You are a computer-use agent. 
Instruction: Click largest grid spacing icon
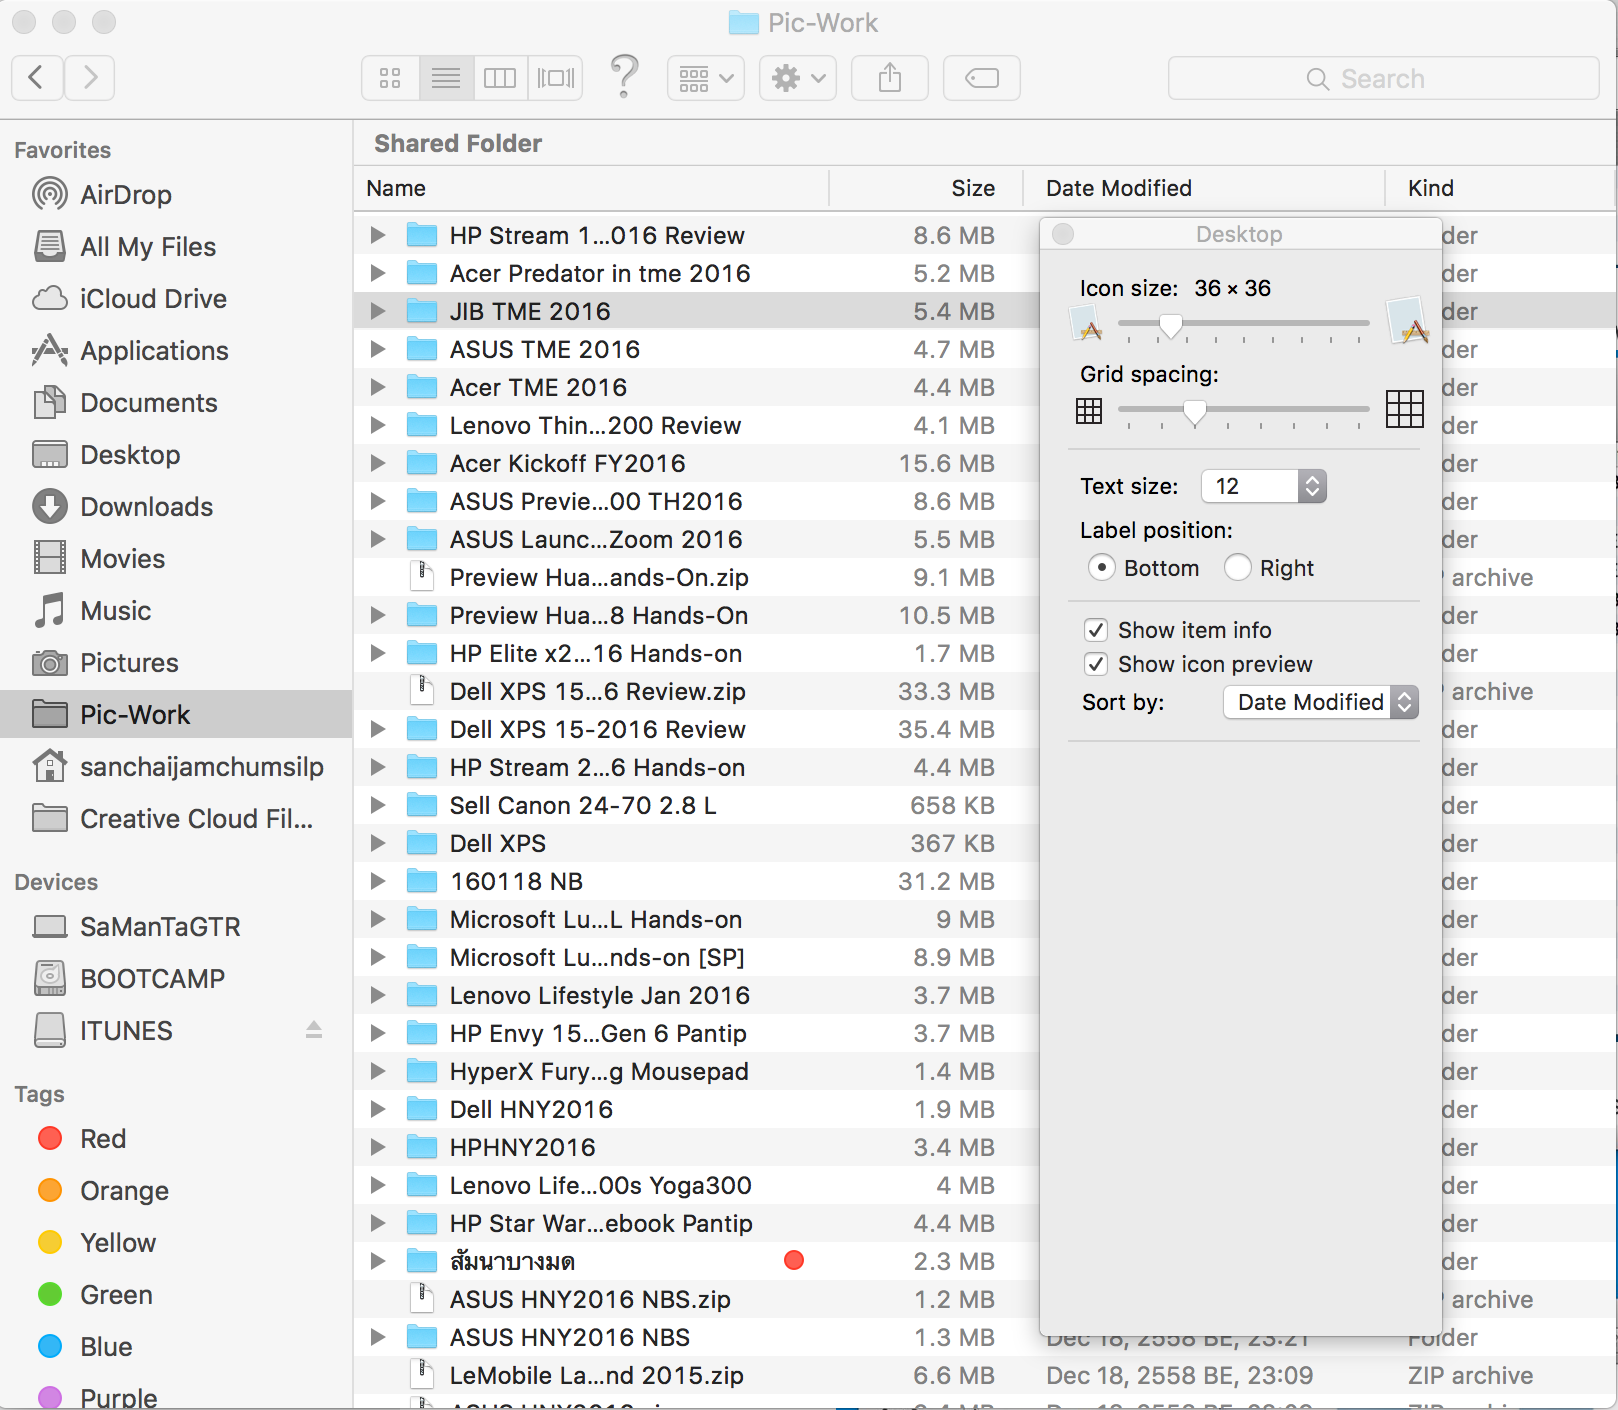(1405, 409)
